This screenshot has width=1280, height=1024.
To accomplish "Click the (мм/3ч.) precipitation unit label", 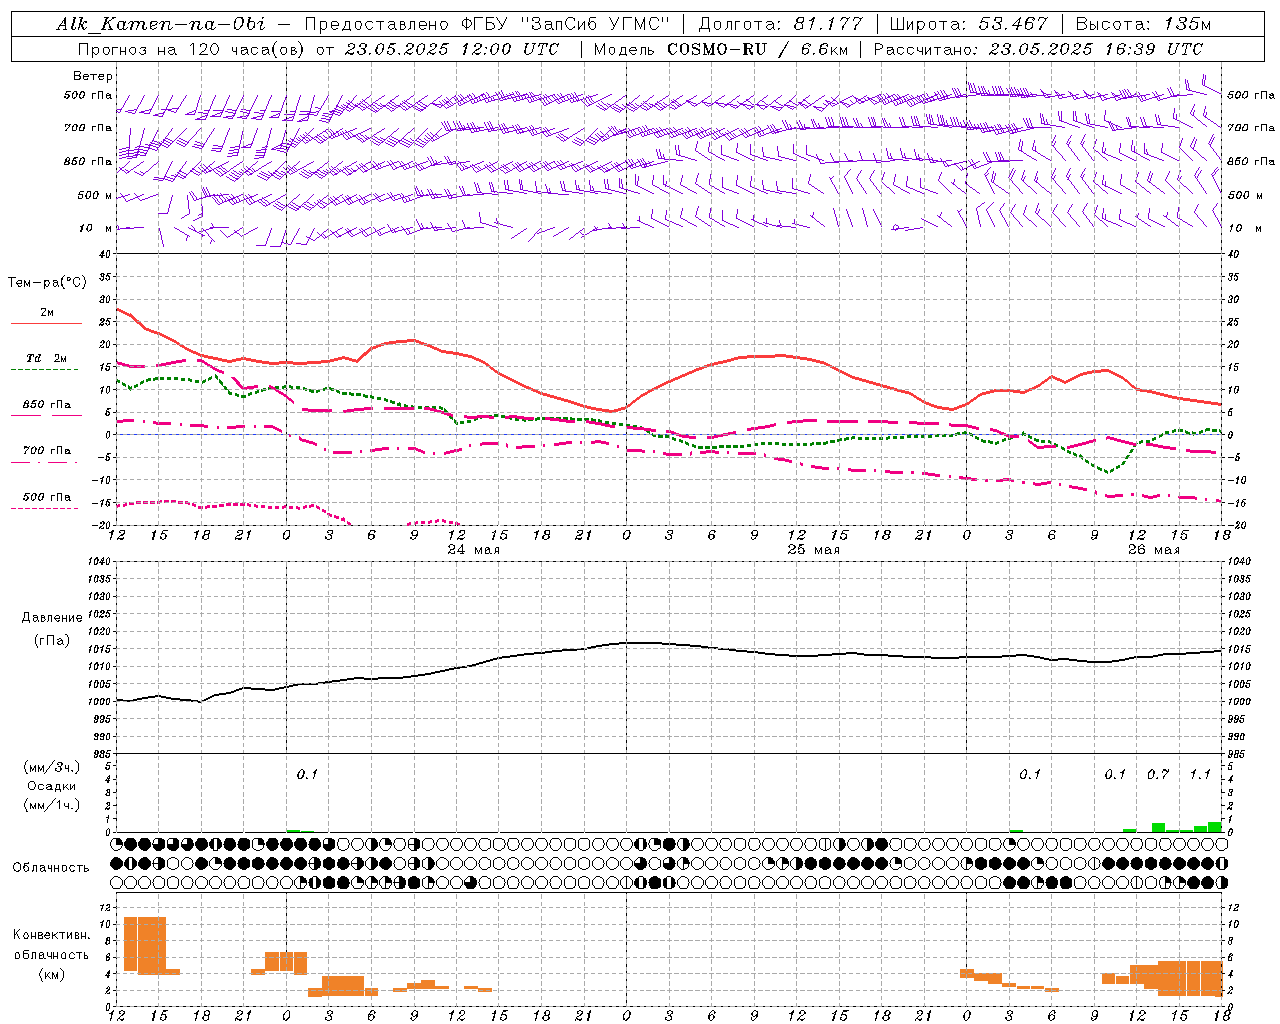I will click(52, 767).
